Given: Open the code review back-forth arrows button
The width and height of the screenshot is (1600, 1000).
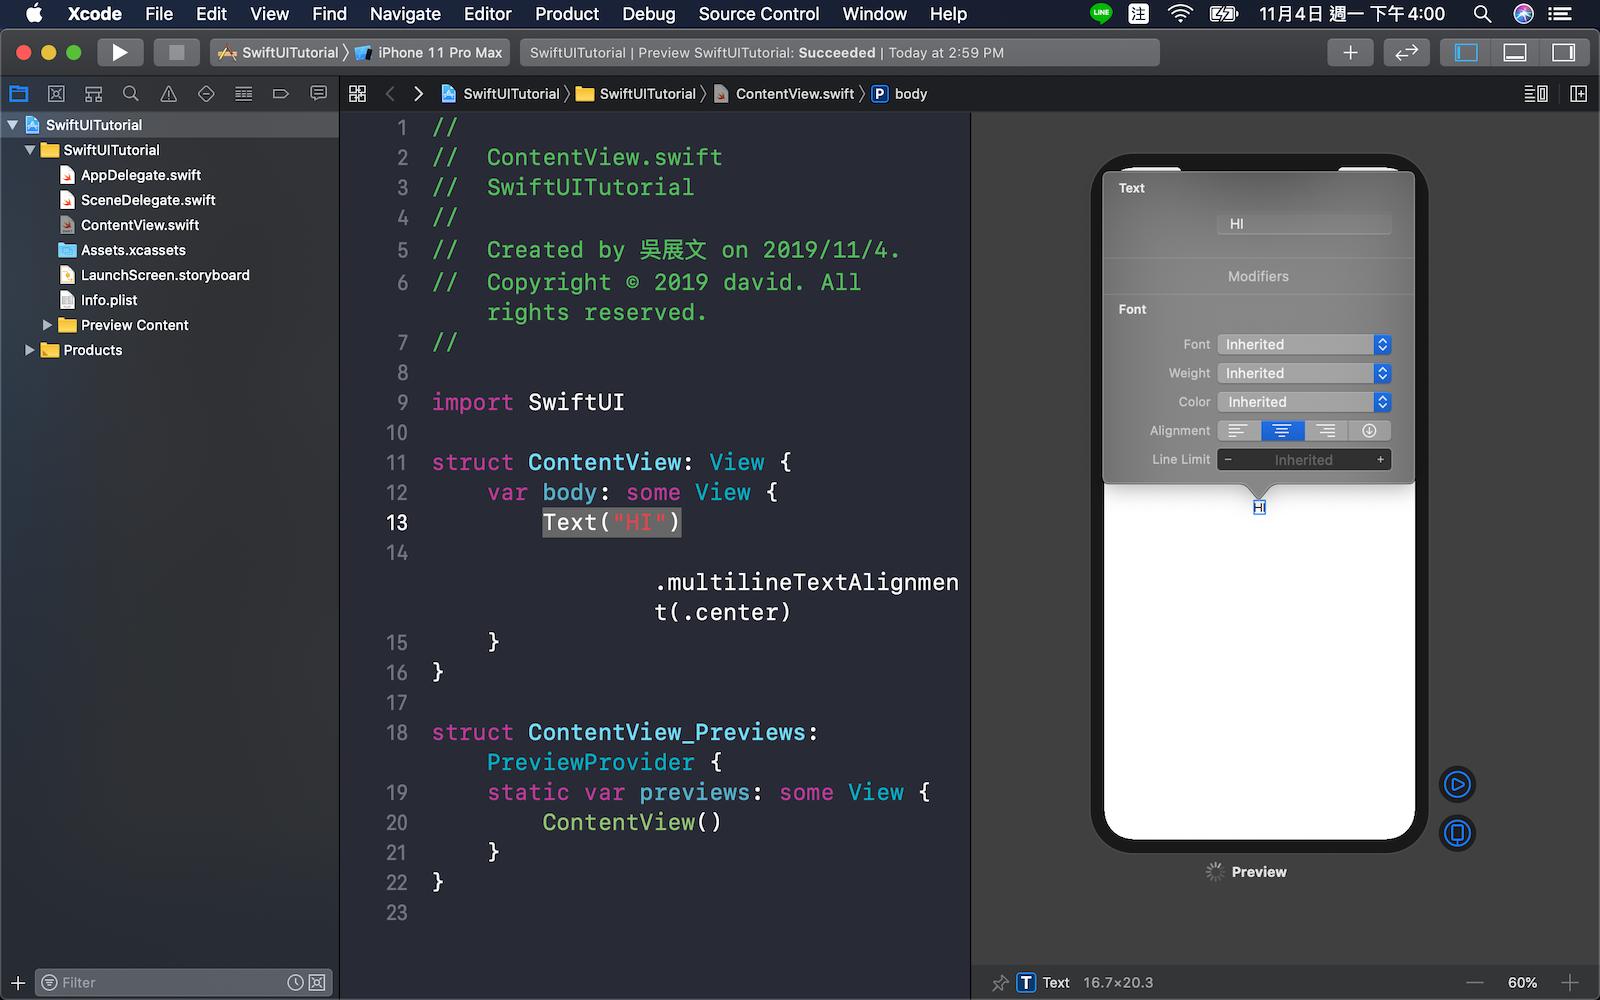Looking at the screenshot, I should coord(1407,52).
